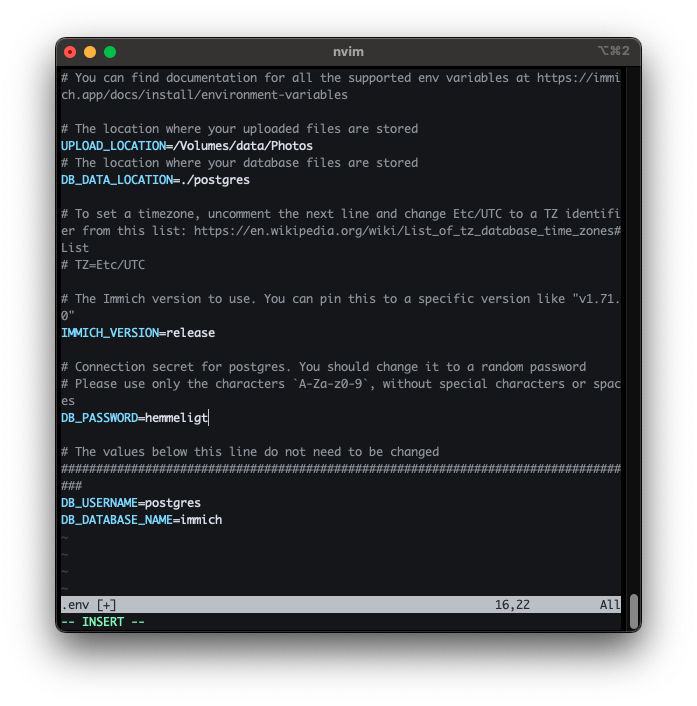The image size is (697, 706).
Task: Click the nvim window title
Action: (x=348, y=52)
